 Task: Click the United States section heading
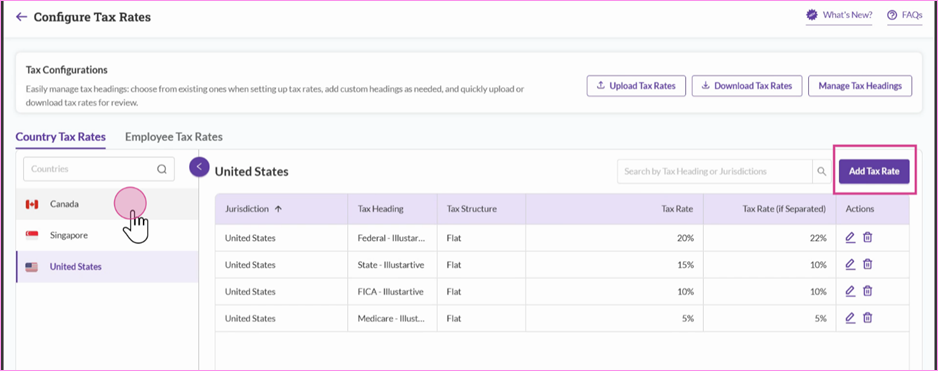pyautogui.click(x=251, y=172)
